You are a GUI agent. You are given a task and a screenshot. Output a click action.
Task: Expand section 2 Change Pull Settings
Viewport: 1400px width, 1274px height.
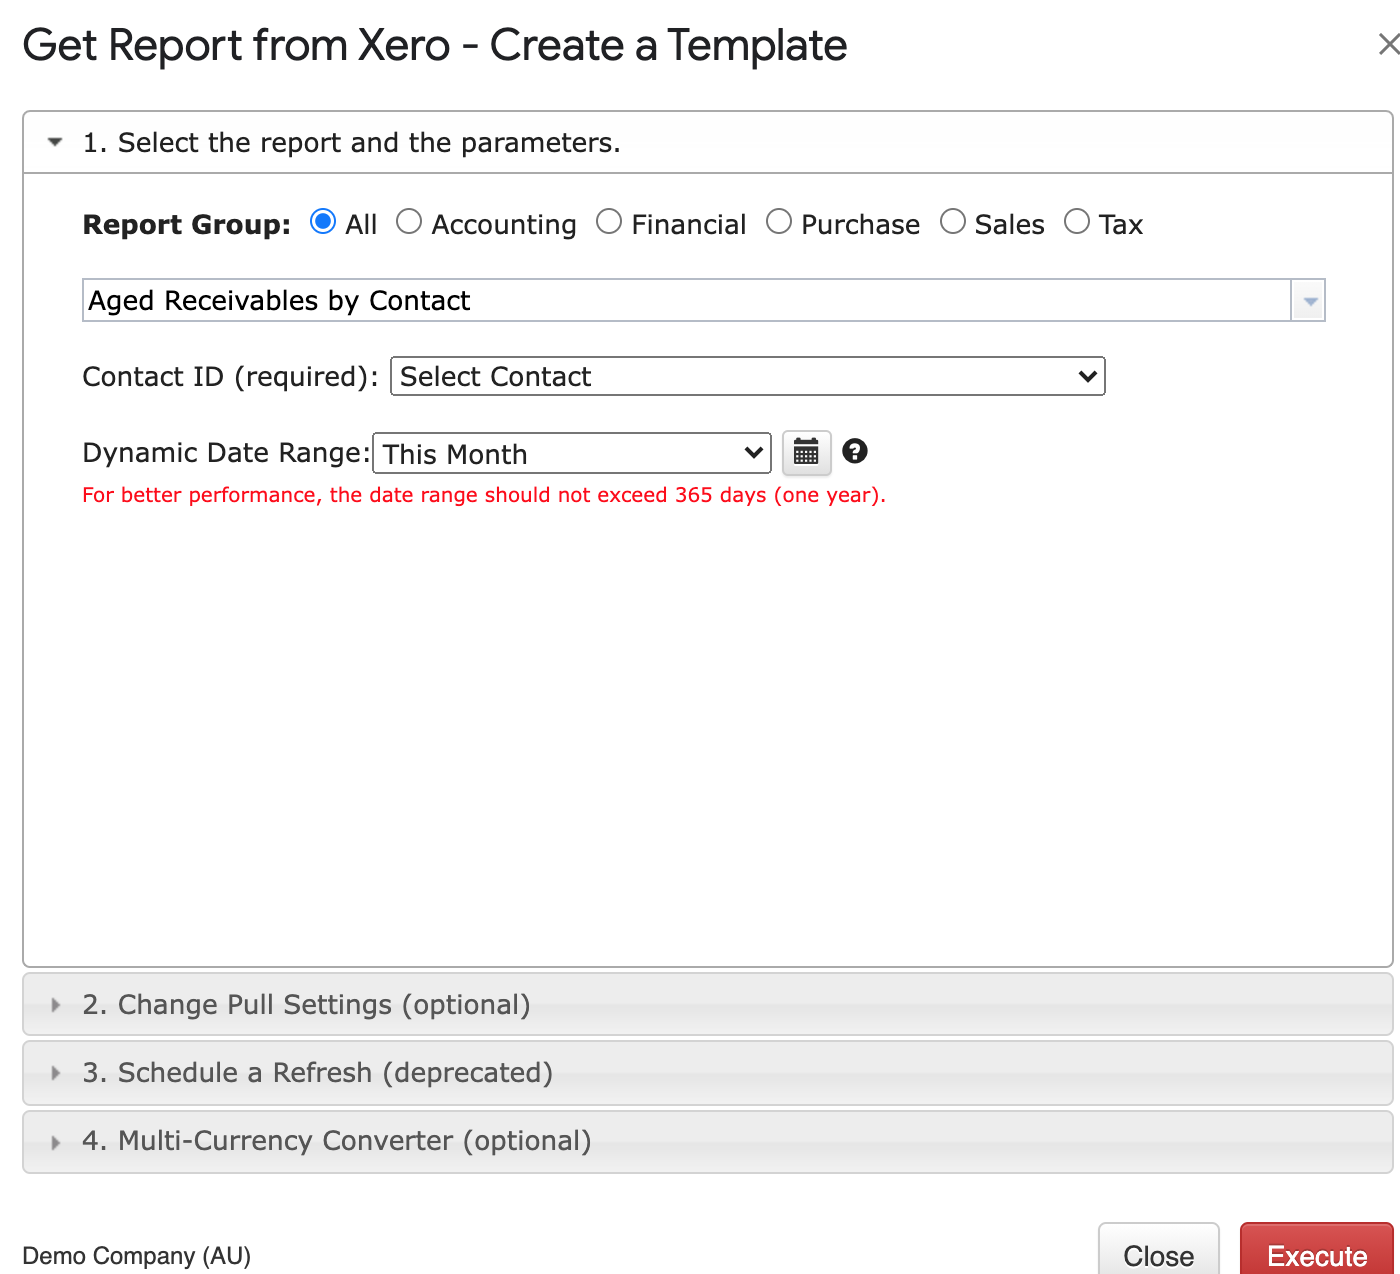tap(708, 1004)
